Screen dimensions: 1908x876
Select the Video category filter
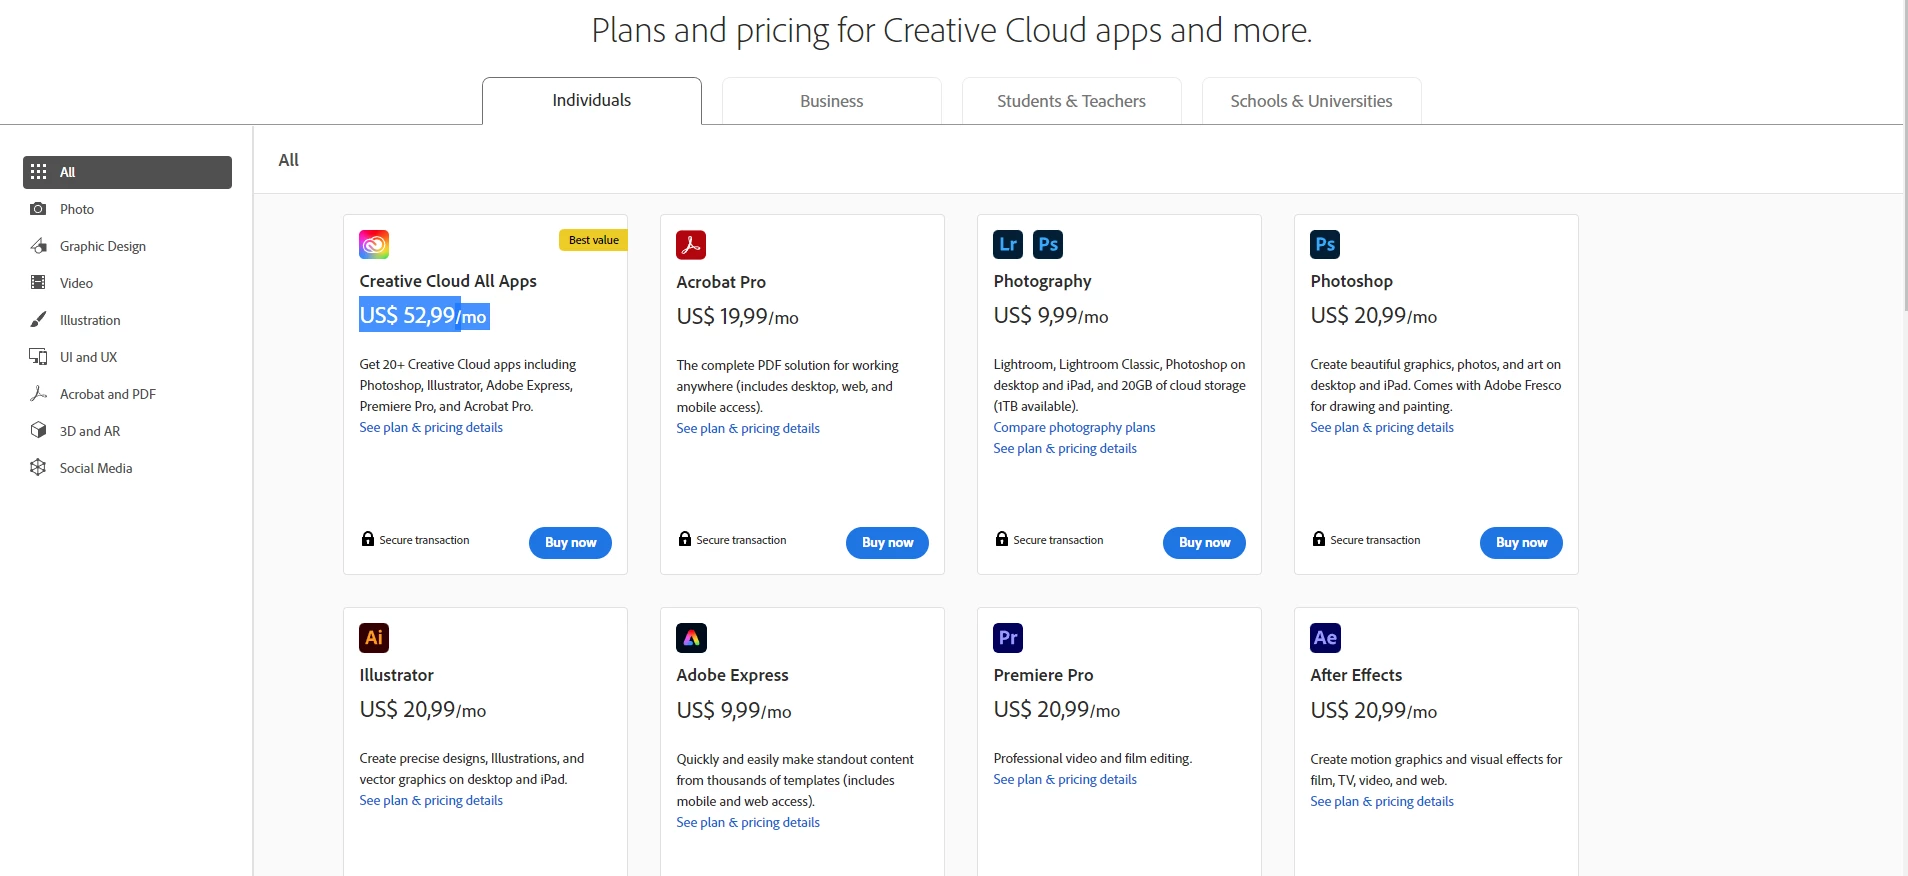coord(76,283)
